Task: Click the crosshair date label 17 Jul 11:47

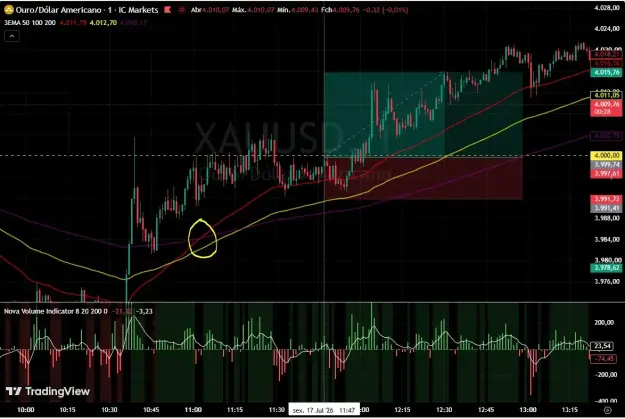Action: [x=324, y=410]
